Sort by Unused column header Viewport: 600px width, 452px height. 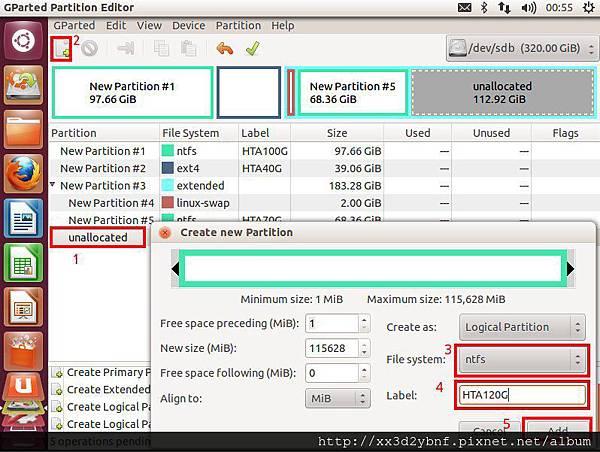point(491,133)
